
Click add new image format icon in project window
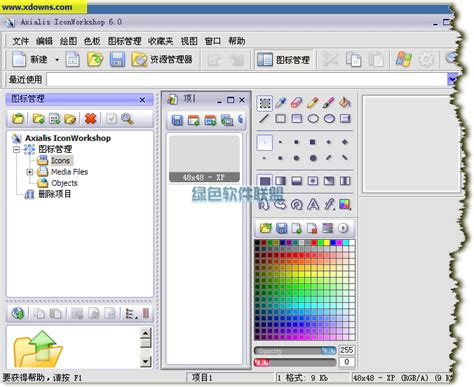click(x=194, y=120)
